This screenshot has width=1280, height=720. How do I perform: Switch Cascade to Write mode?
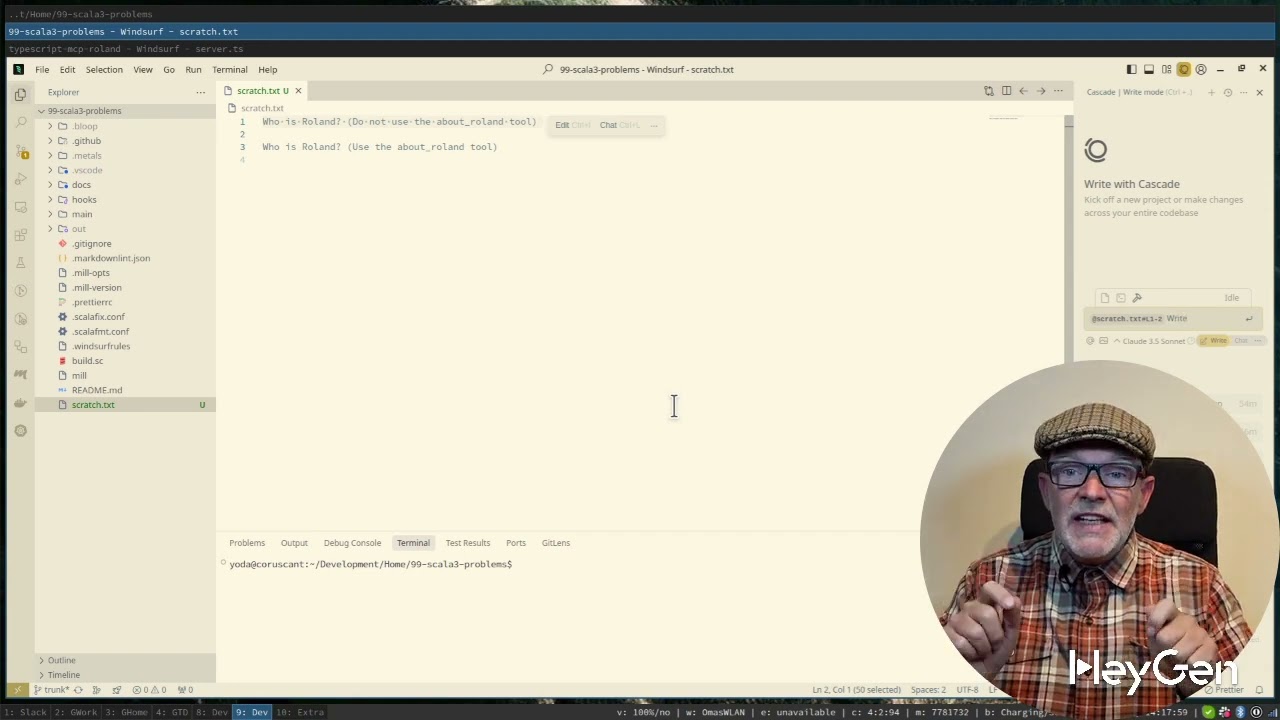(1215, 341)
